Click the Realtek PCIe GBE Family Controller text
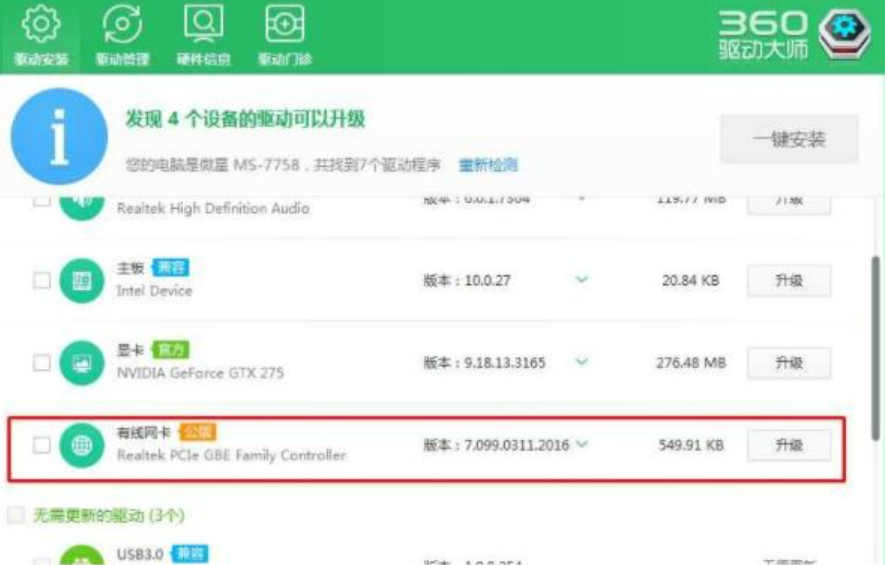 coord(231,455)
